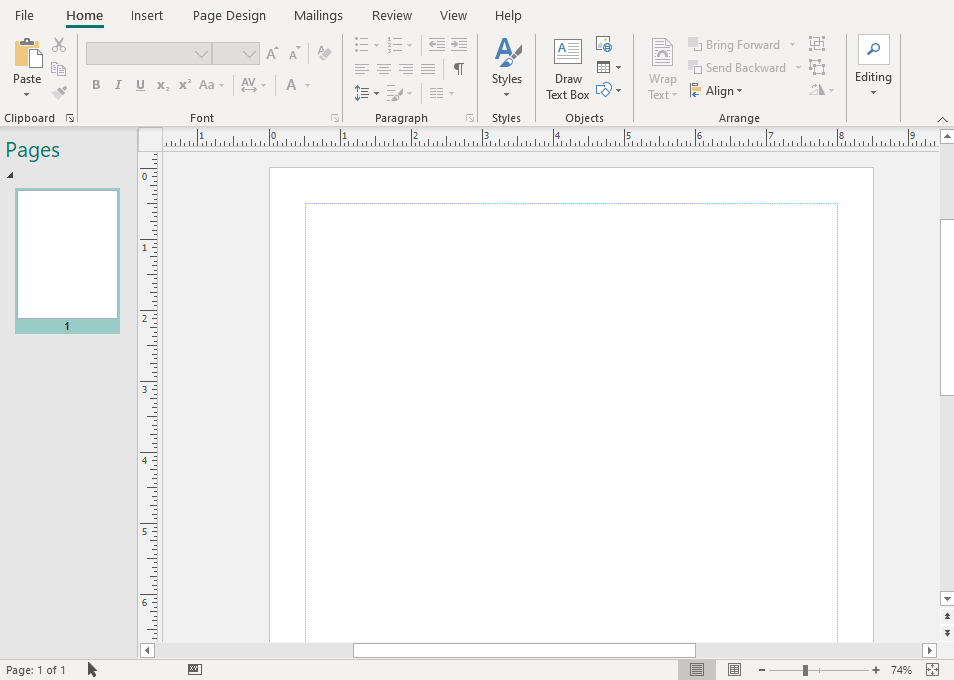Image resolution: width=954 pixels, height=680 pixels.
Task: Click the zoom slider in status bar
Action: point(806,670)
